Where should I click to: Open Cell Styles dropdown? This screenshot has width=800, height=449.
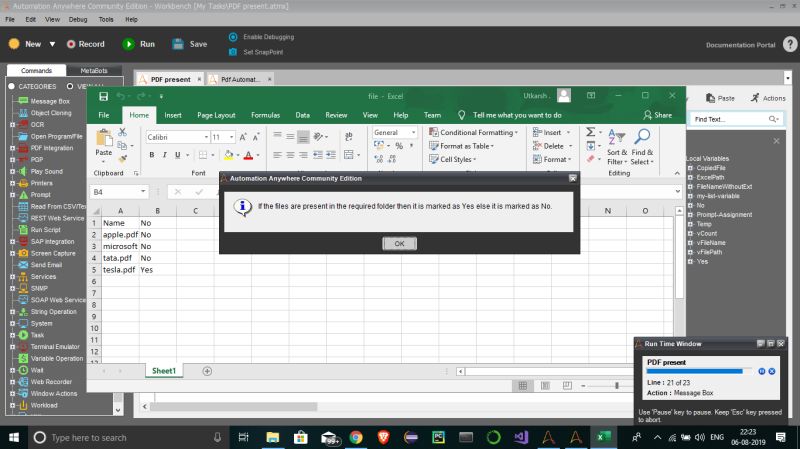[453, 159]
